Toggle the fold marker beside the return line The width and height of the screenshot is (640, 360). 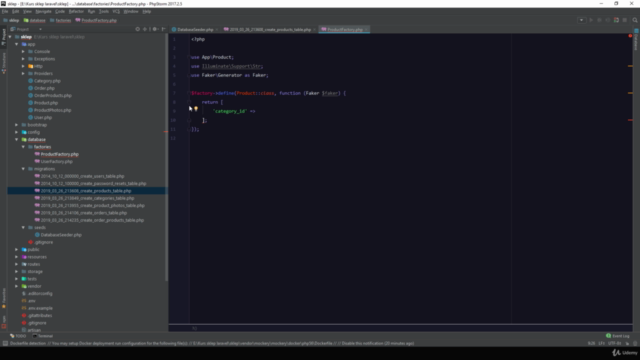click(x=189, y=102)
